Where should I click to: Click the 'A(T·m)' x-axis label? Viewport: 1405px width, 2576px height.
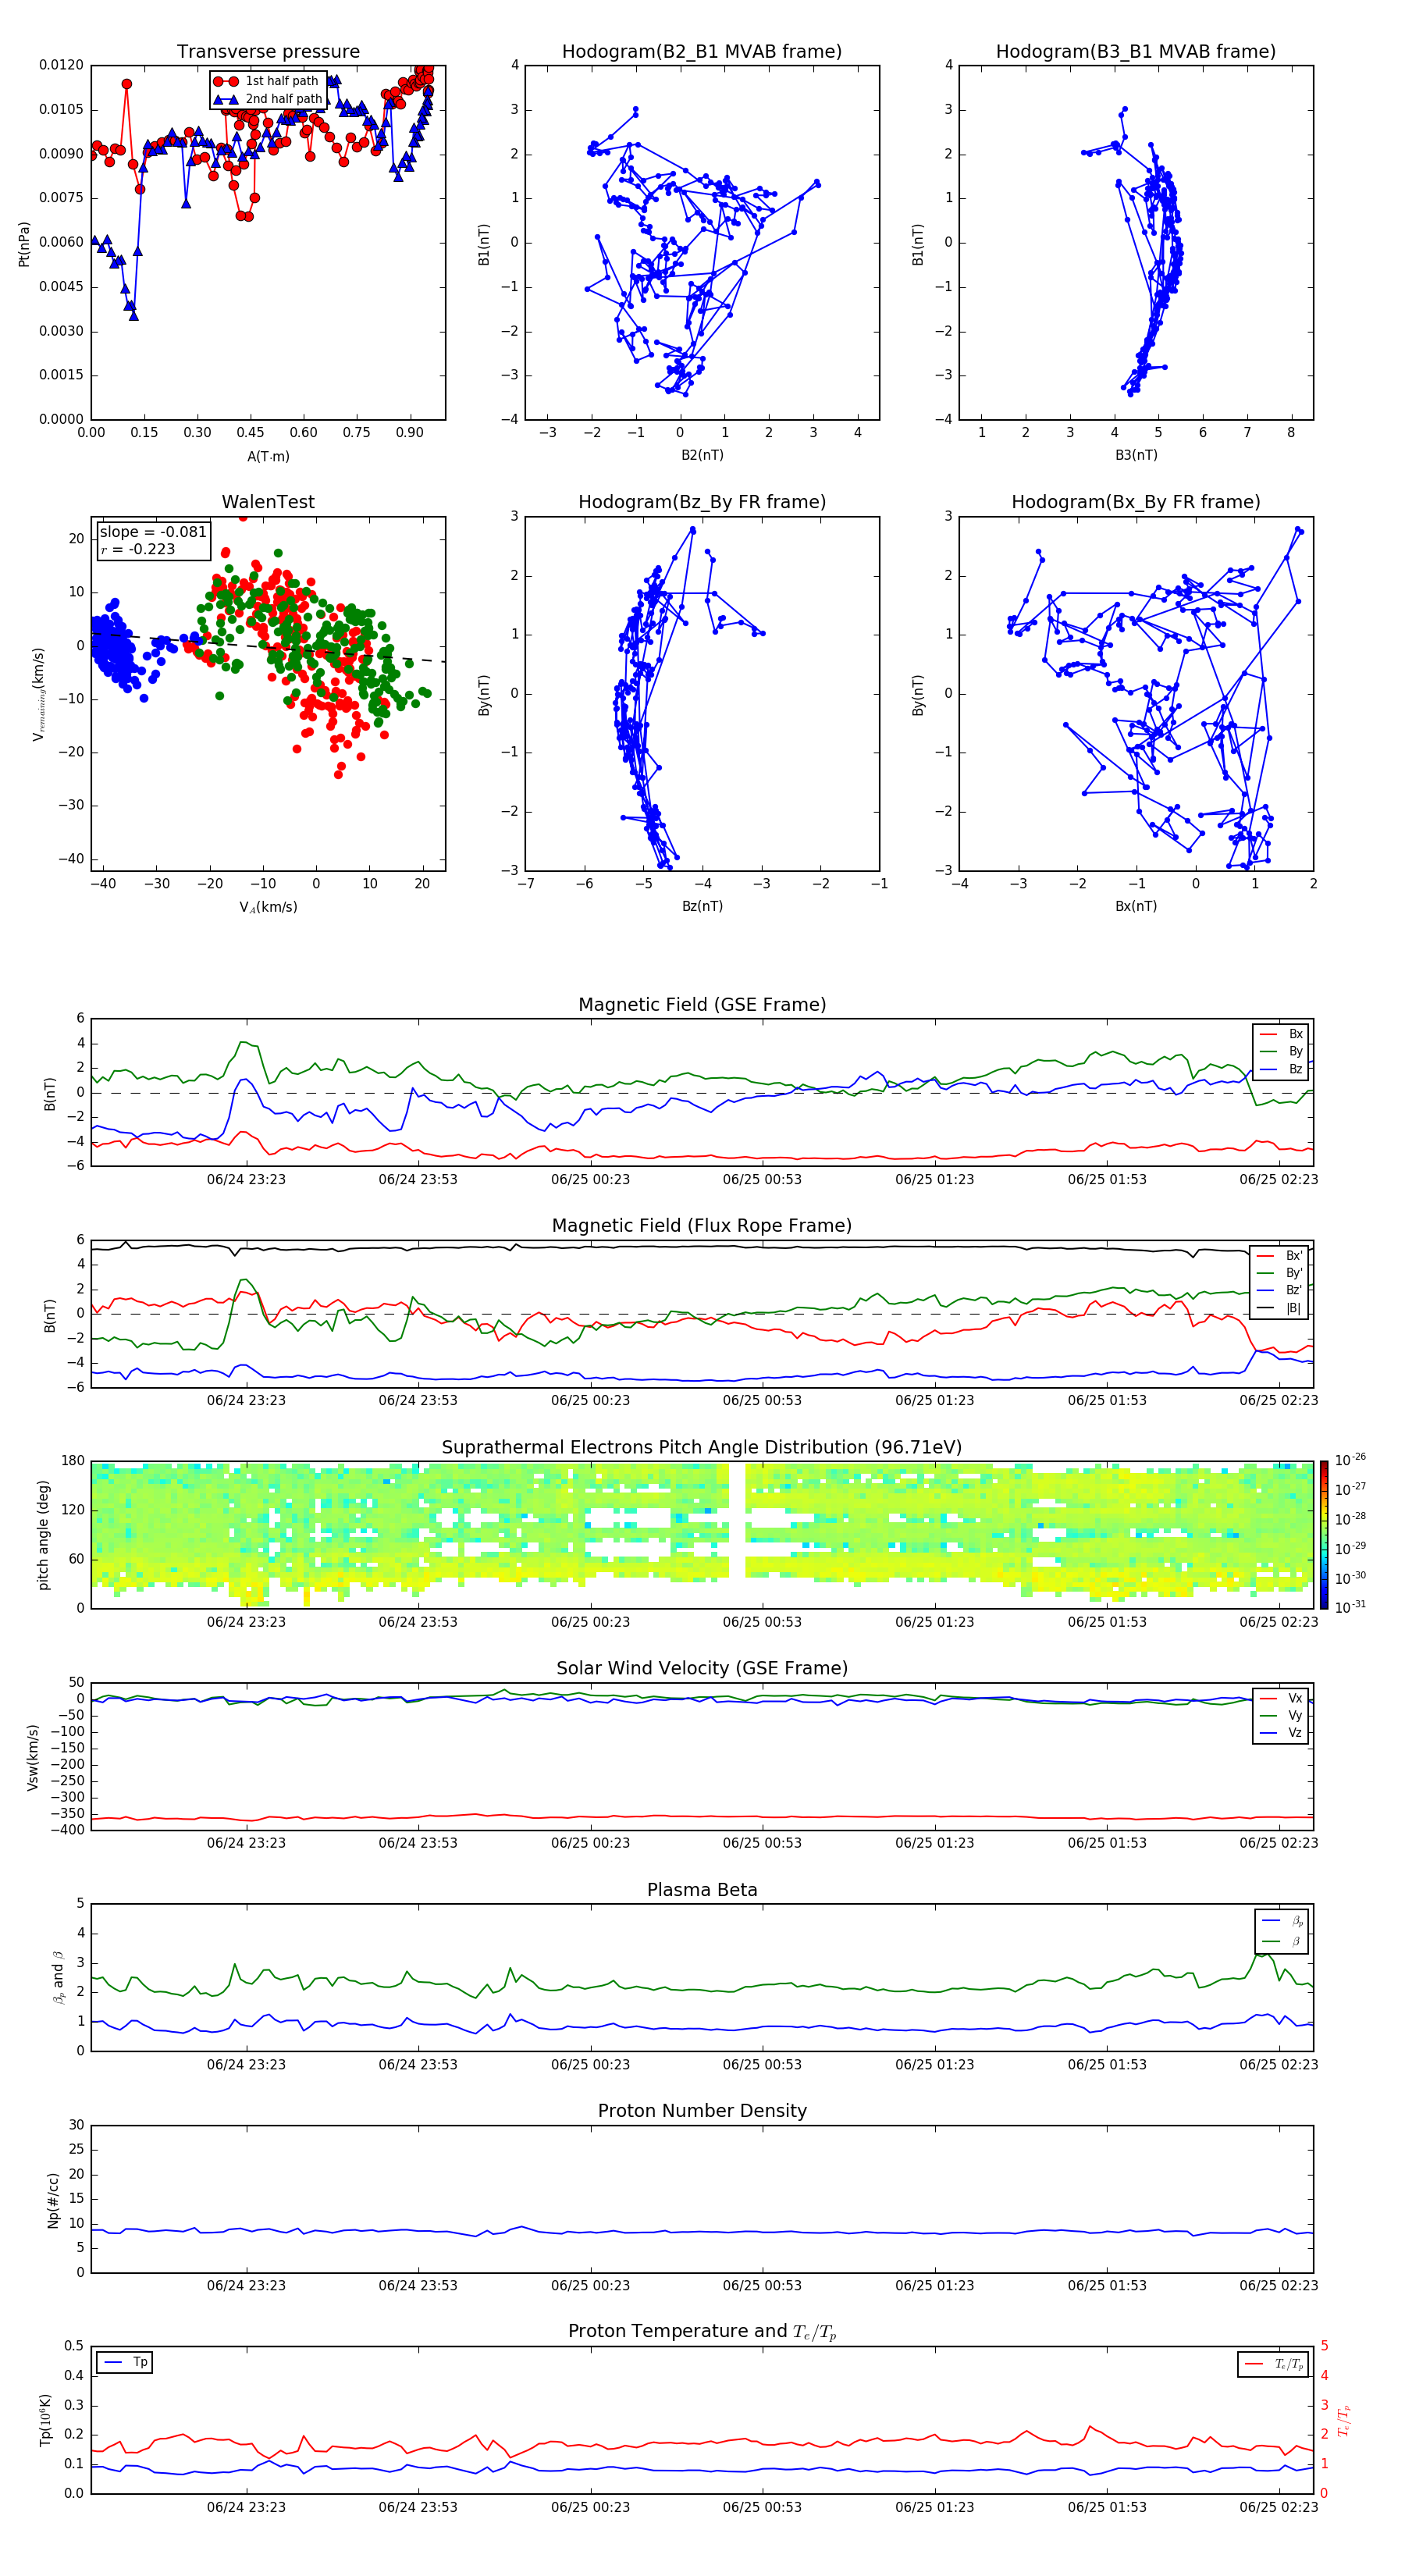coord(268,456)
